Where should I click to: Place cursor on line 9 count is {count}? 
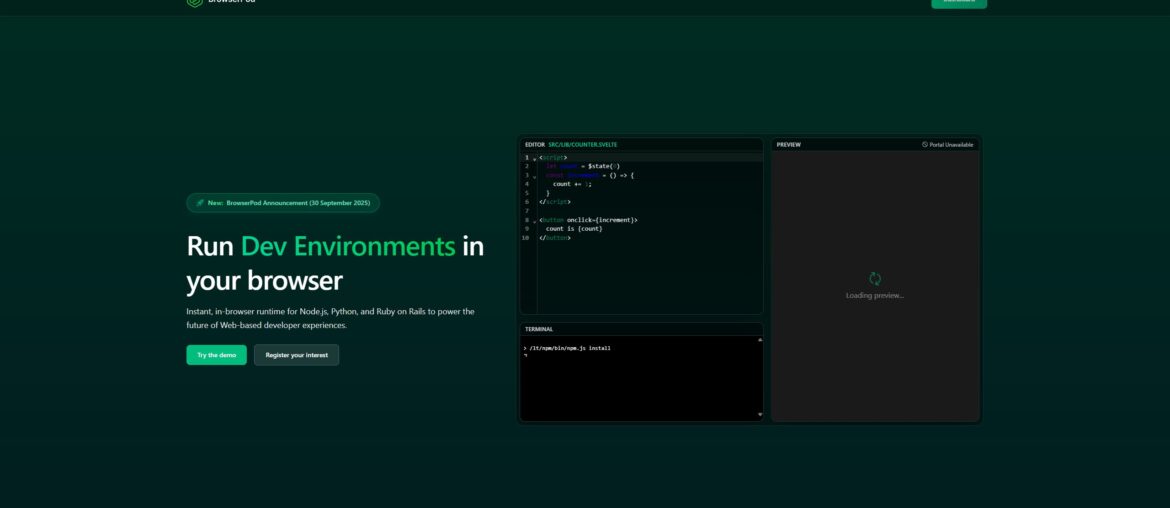point(574,229)
